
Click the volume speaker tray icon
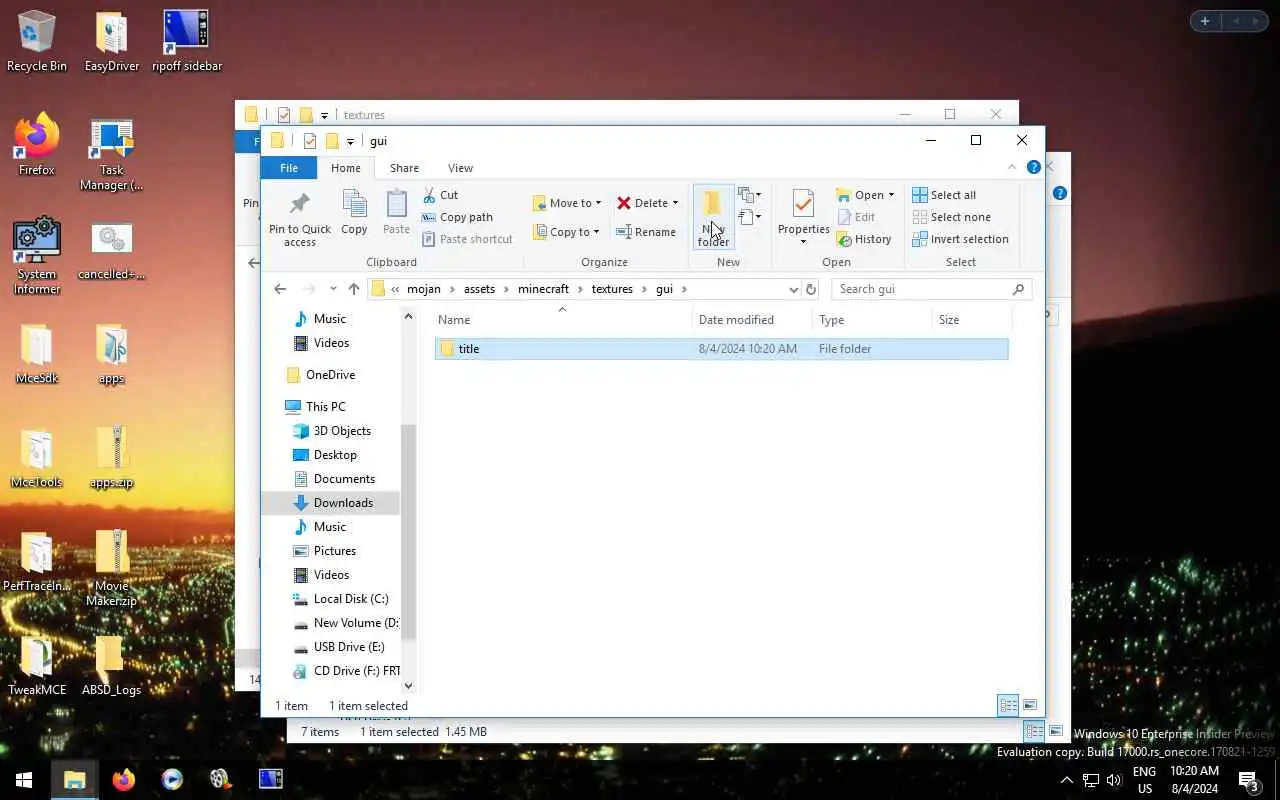tap(1114, 780)
